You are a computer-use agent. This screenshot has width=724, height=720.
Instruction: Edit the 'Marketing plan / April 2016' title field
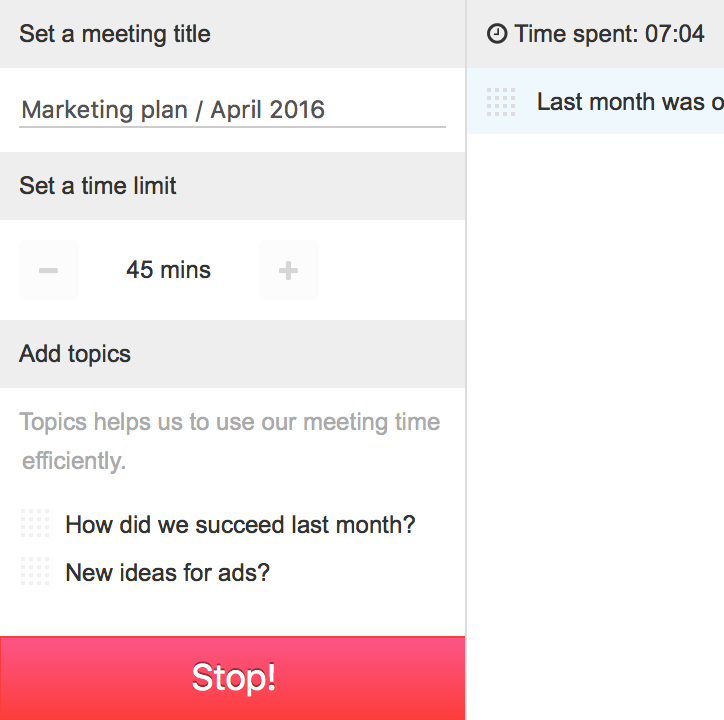(x=232, y=110)
